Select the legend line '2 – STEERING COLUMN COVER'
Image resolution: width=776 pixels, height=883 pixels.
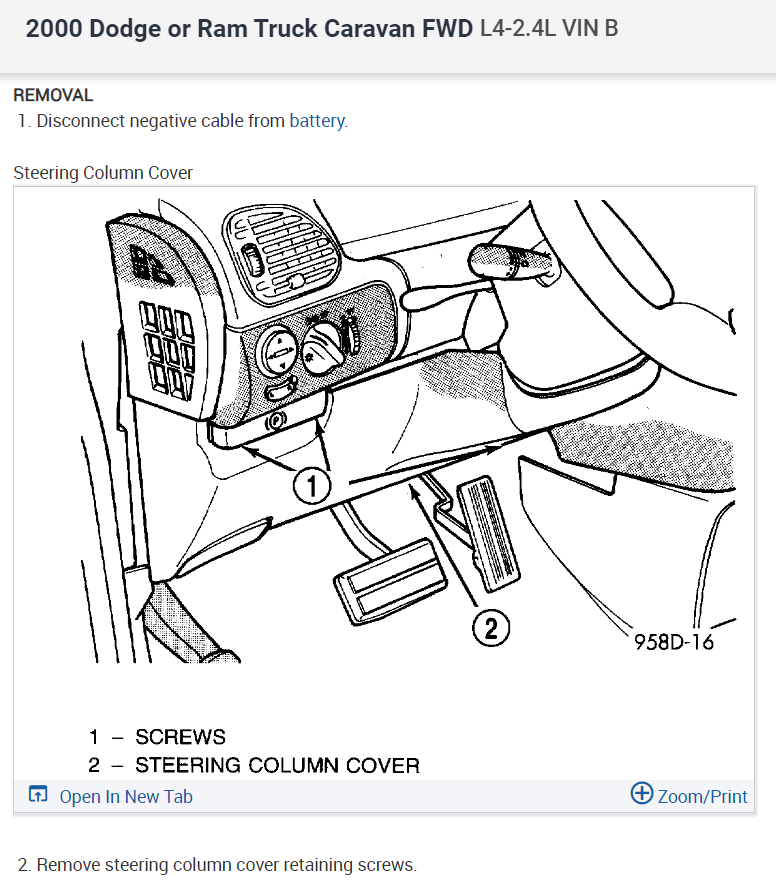click(254, 765)
